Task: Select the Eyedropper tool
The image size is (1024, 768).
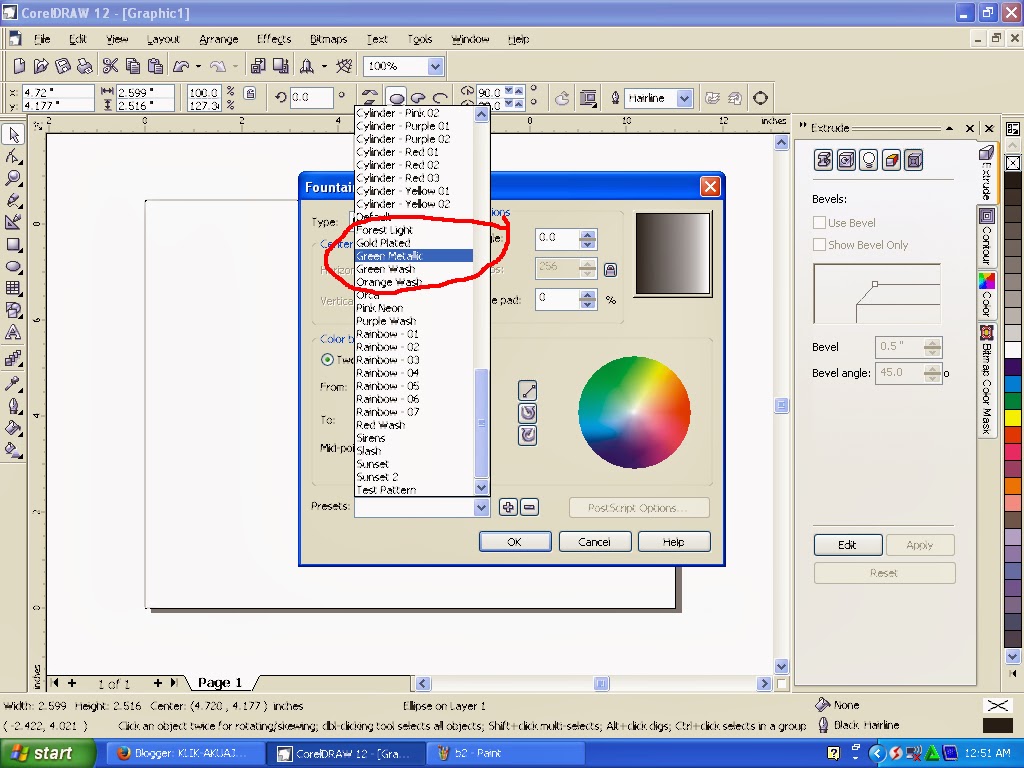Action: 13,383
